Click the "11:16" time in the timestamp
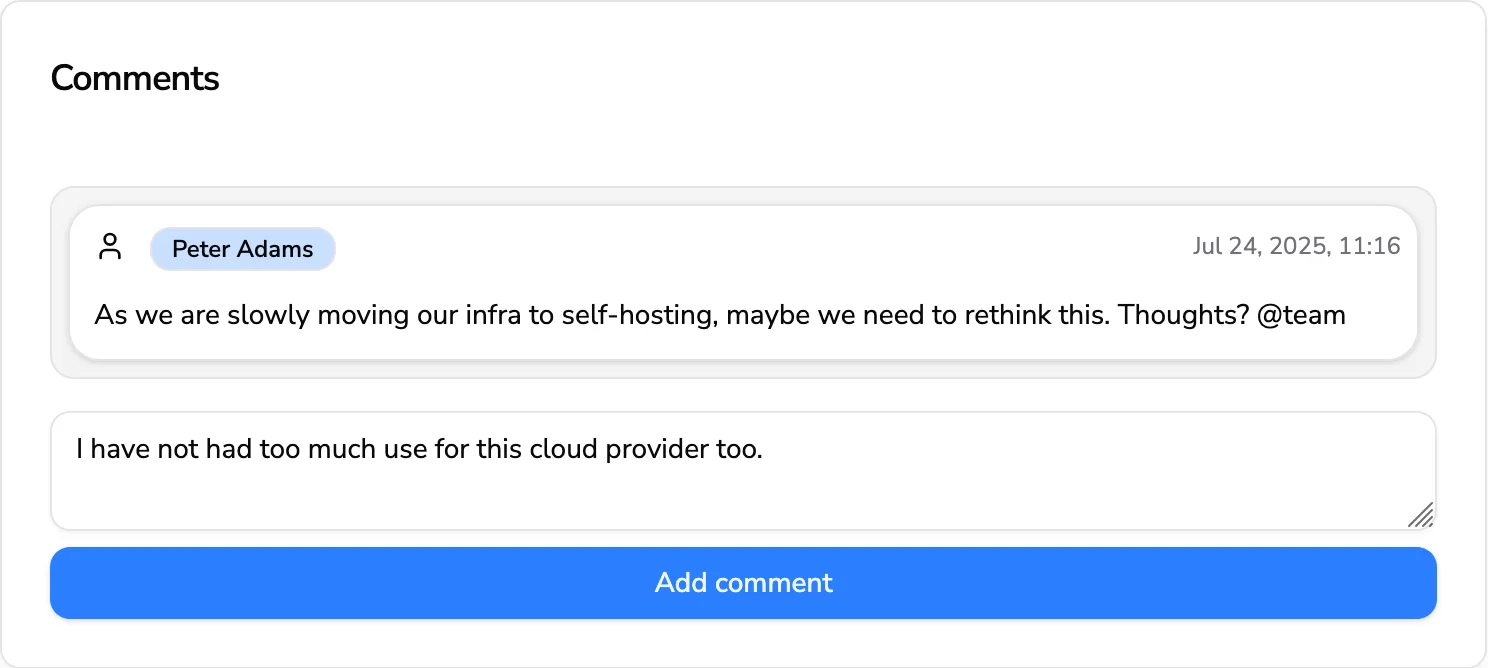1488x668 pixels. pyautogui.click(x=1369, y=246)
